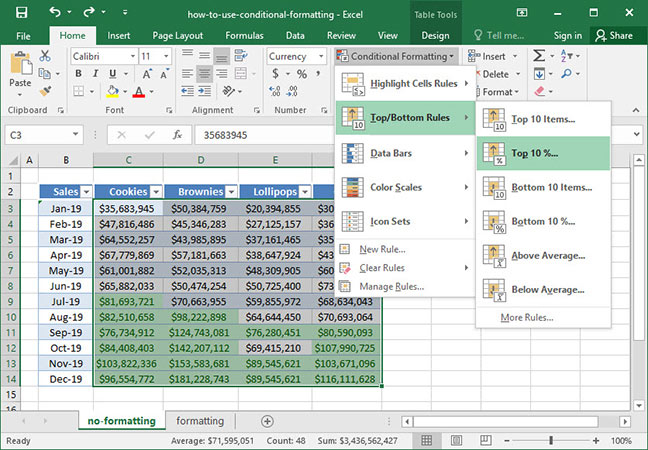The width and height of the screenshot is (648, 450).
Task: Open Highlight Cells Rules submenu
Action: pos(405,84)
